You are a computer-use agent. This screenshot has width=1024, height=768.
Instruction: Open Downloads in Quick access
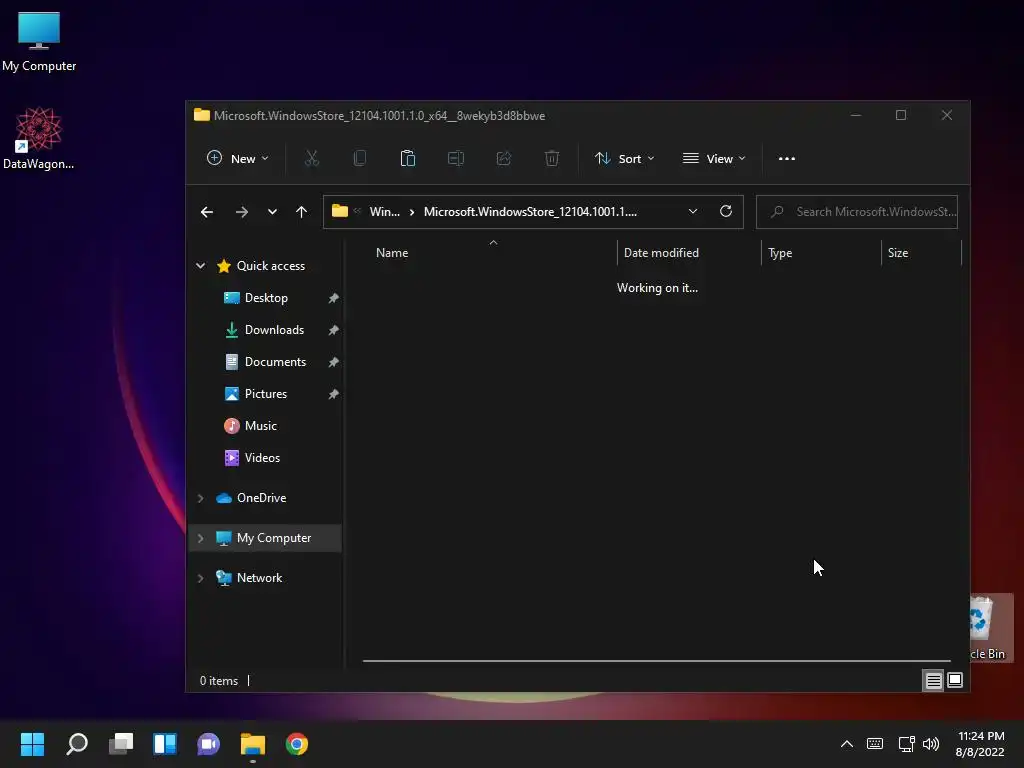point(274,330)
